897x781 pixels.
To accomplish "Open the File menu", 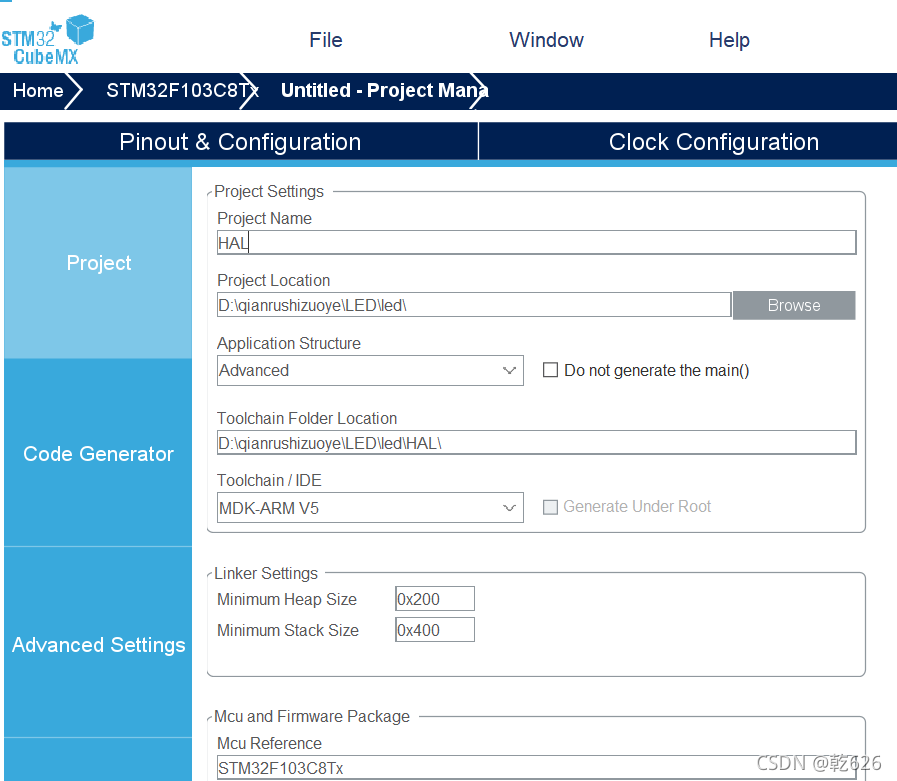I will 326,40.
